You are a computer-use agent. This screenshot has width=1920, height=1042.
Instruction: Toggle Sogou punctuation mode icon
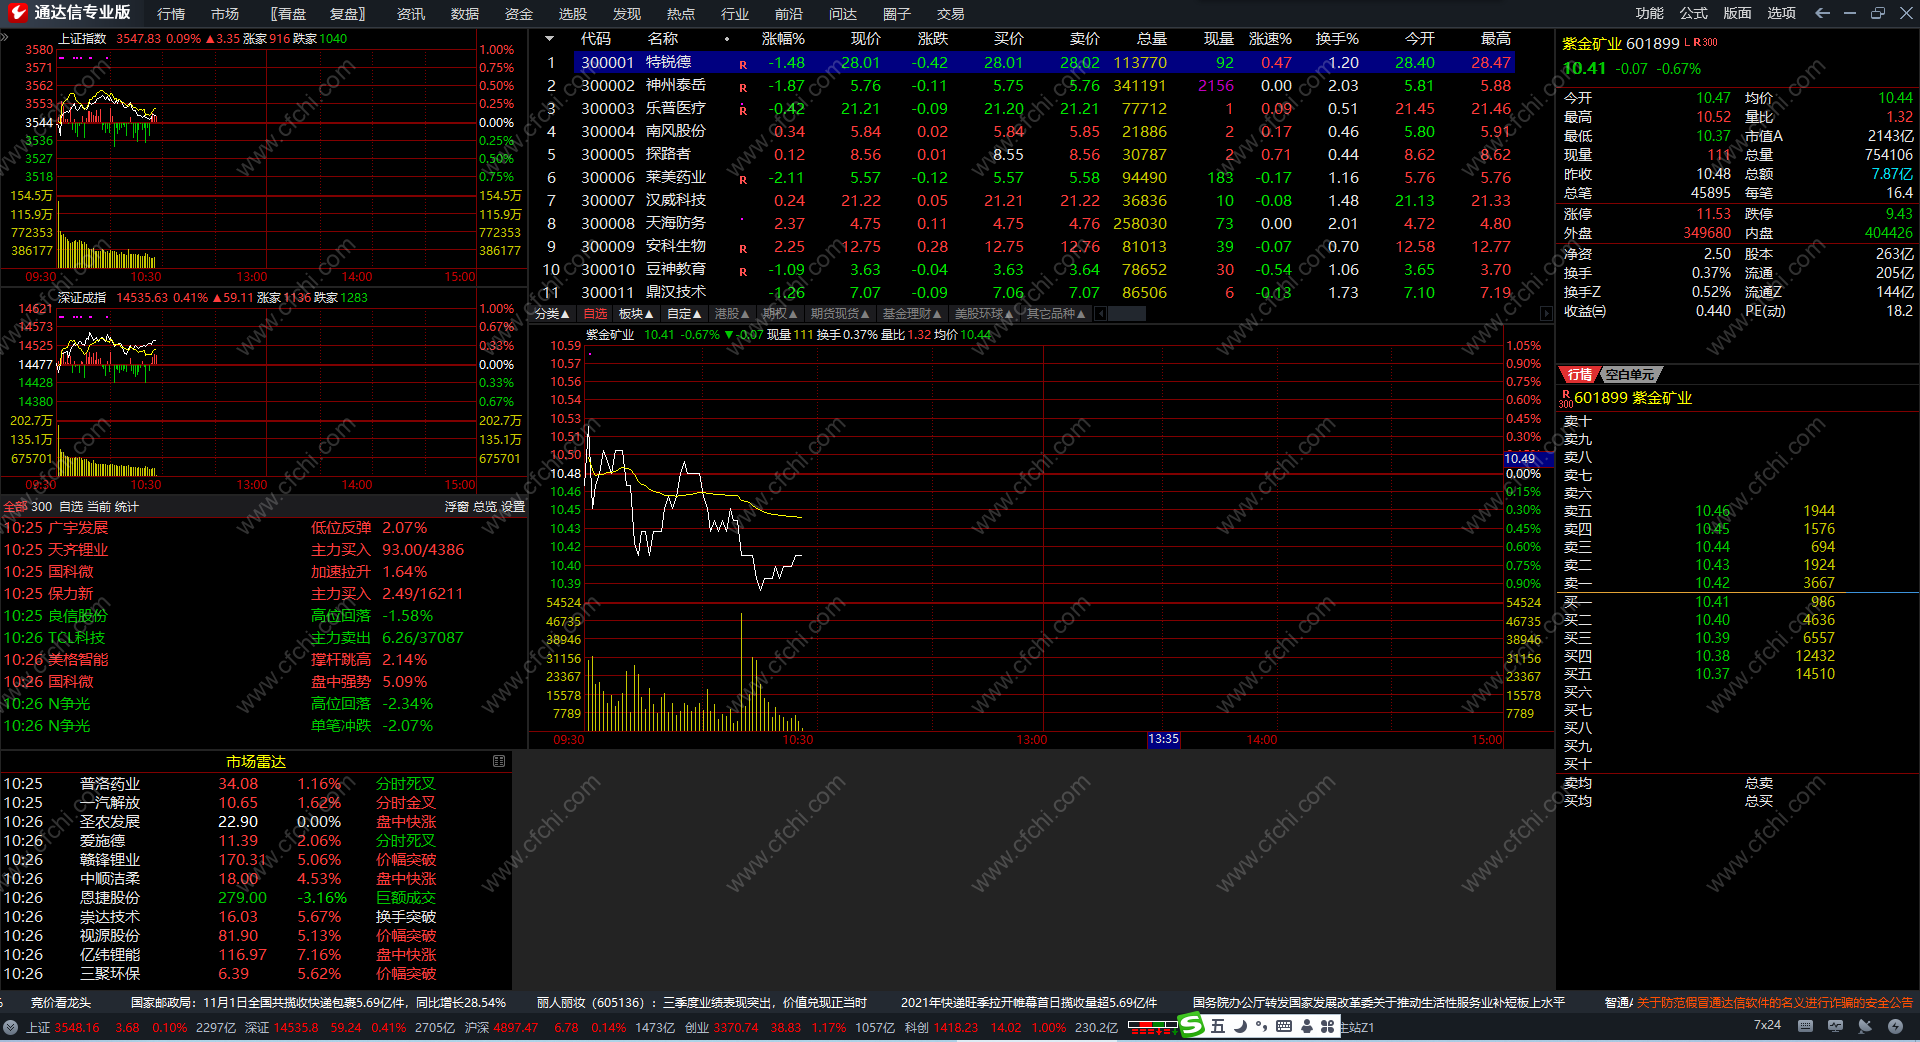click(1262, 1026)
